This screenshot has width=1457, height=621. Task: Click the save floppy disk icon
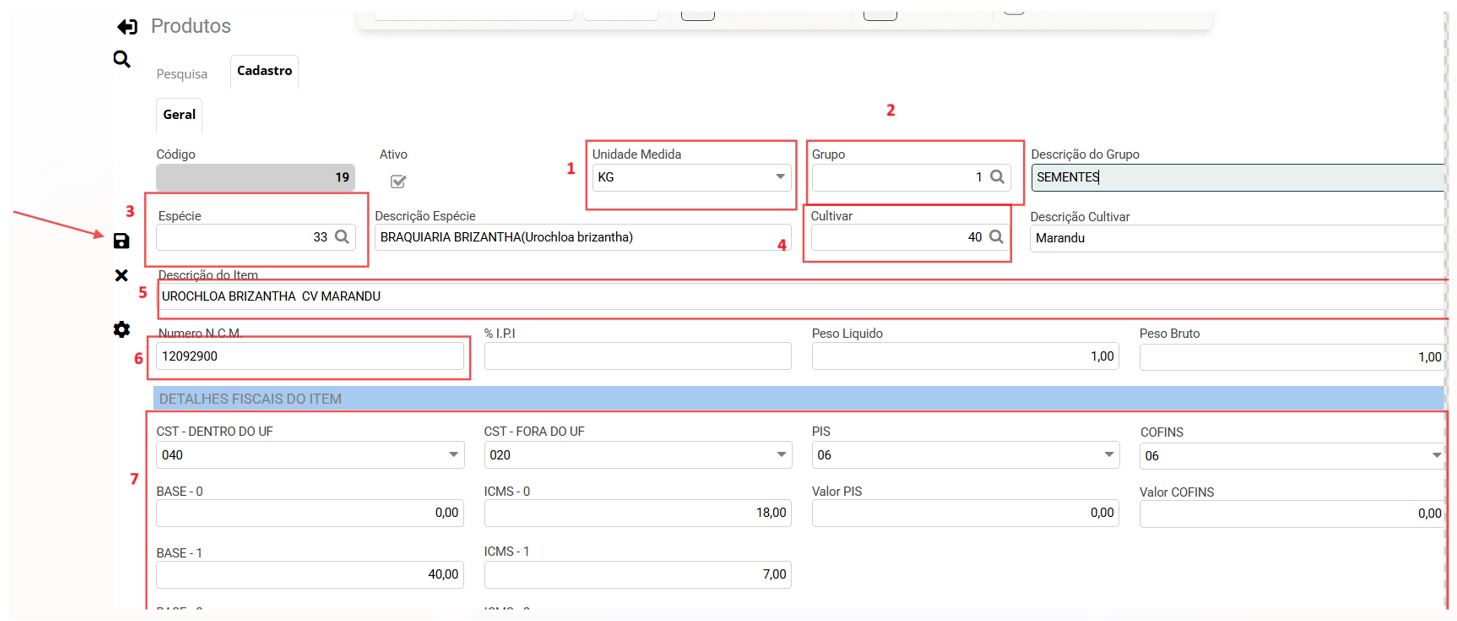coord(121,241)
